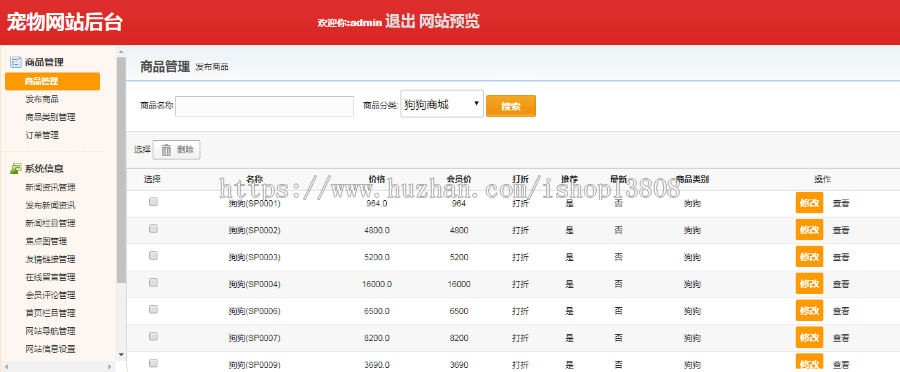900x372 pixels.
Task: Open 商品类别管理 in the sidebar
Action: (51, 117)
